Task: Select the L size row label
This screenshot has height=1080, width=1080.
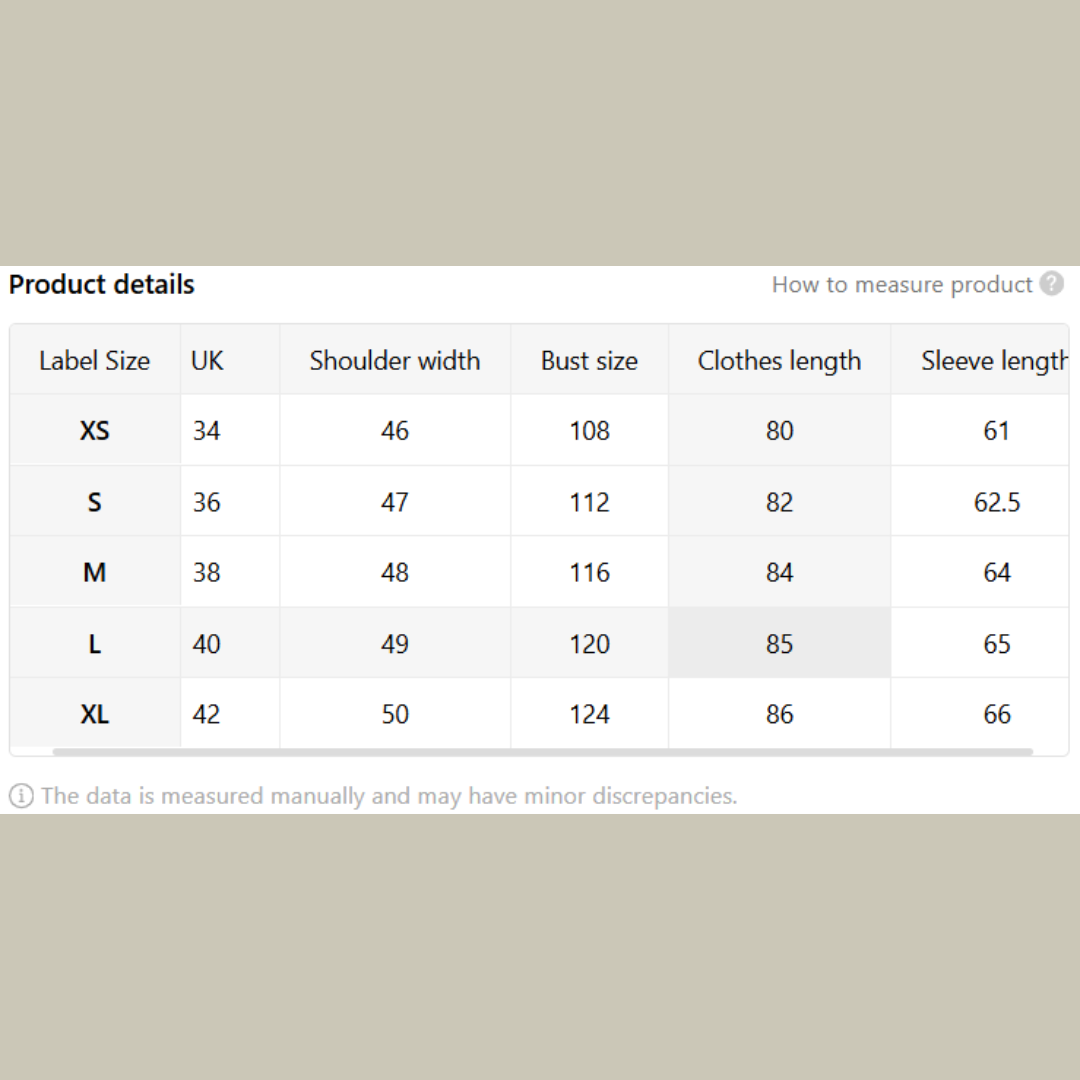Action: (x=94, y=644)
